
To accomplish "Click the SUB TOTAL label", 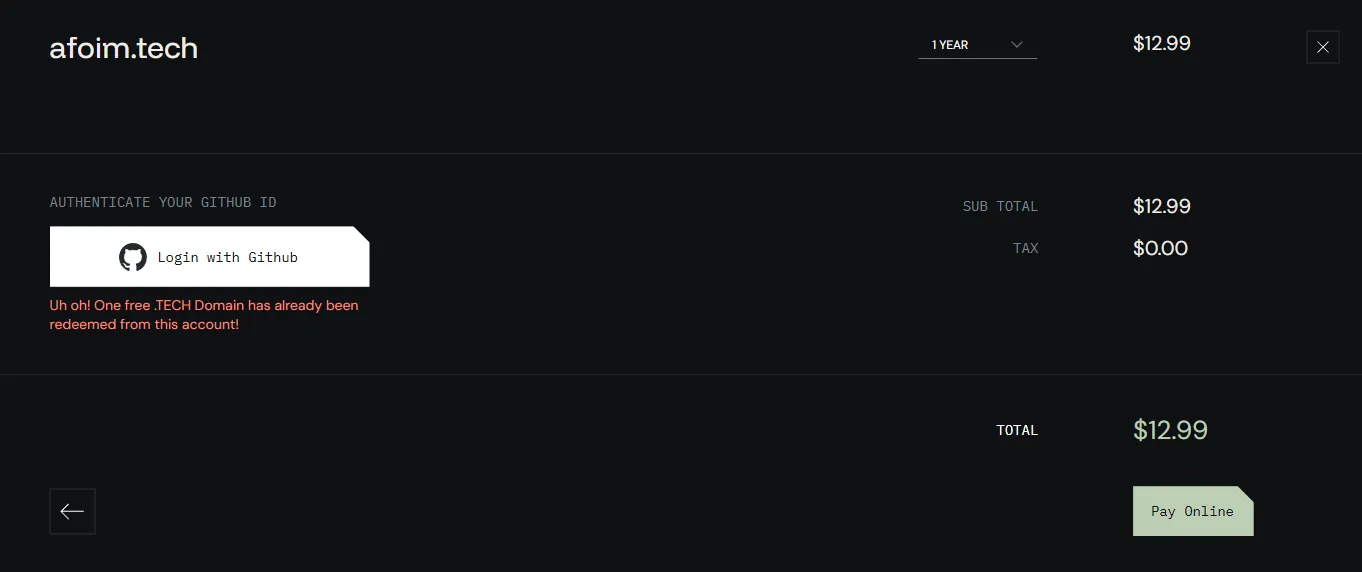I will pyautogui.click(x=1000, y=206).
